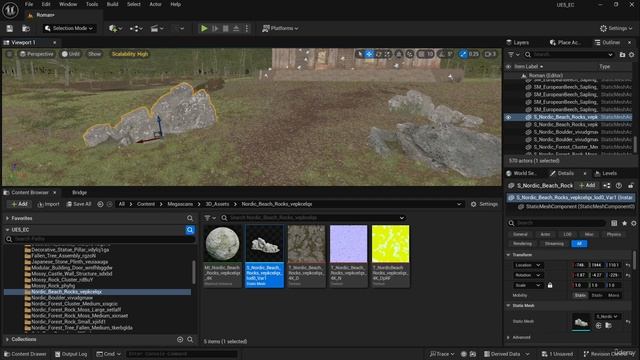Viewport: 640px width, 360px height.
Task: Open Outliner settings gear
Action: click(631, 54)
